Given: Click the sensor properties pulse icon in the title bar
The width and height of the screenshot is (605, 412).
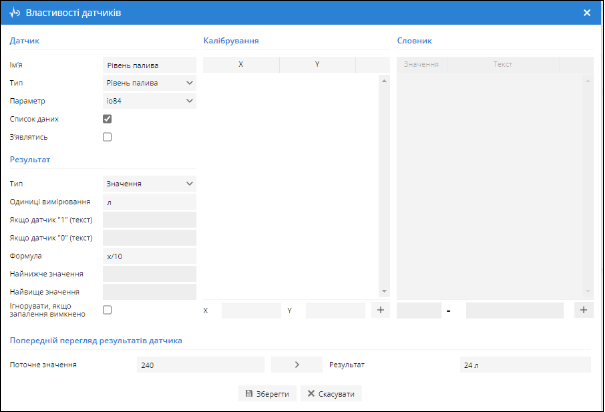Looking at the screenshot, I should [15, 13].
